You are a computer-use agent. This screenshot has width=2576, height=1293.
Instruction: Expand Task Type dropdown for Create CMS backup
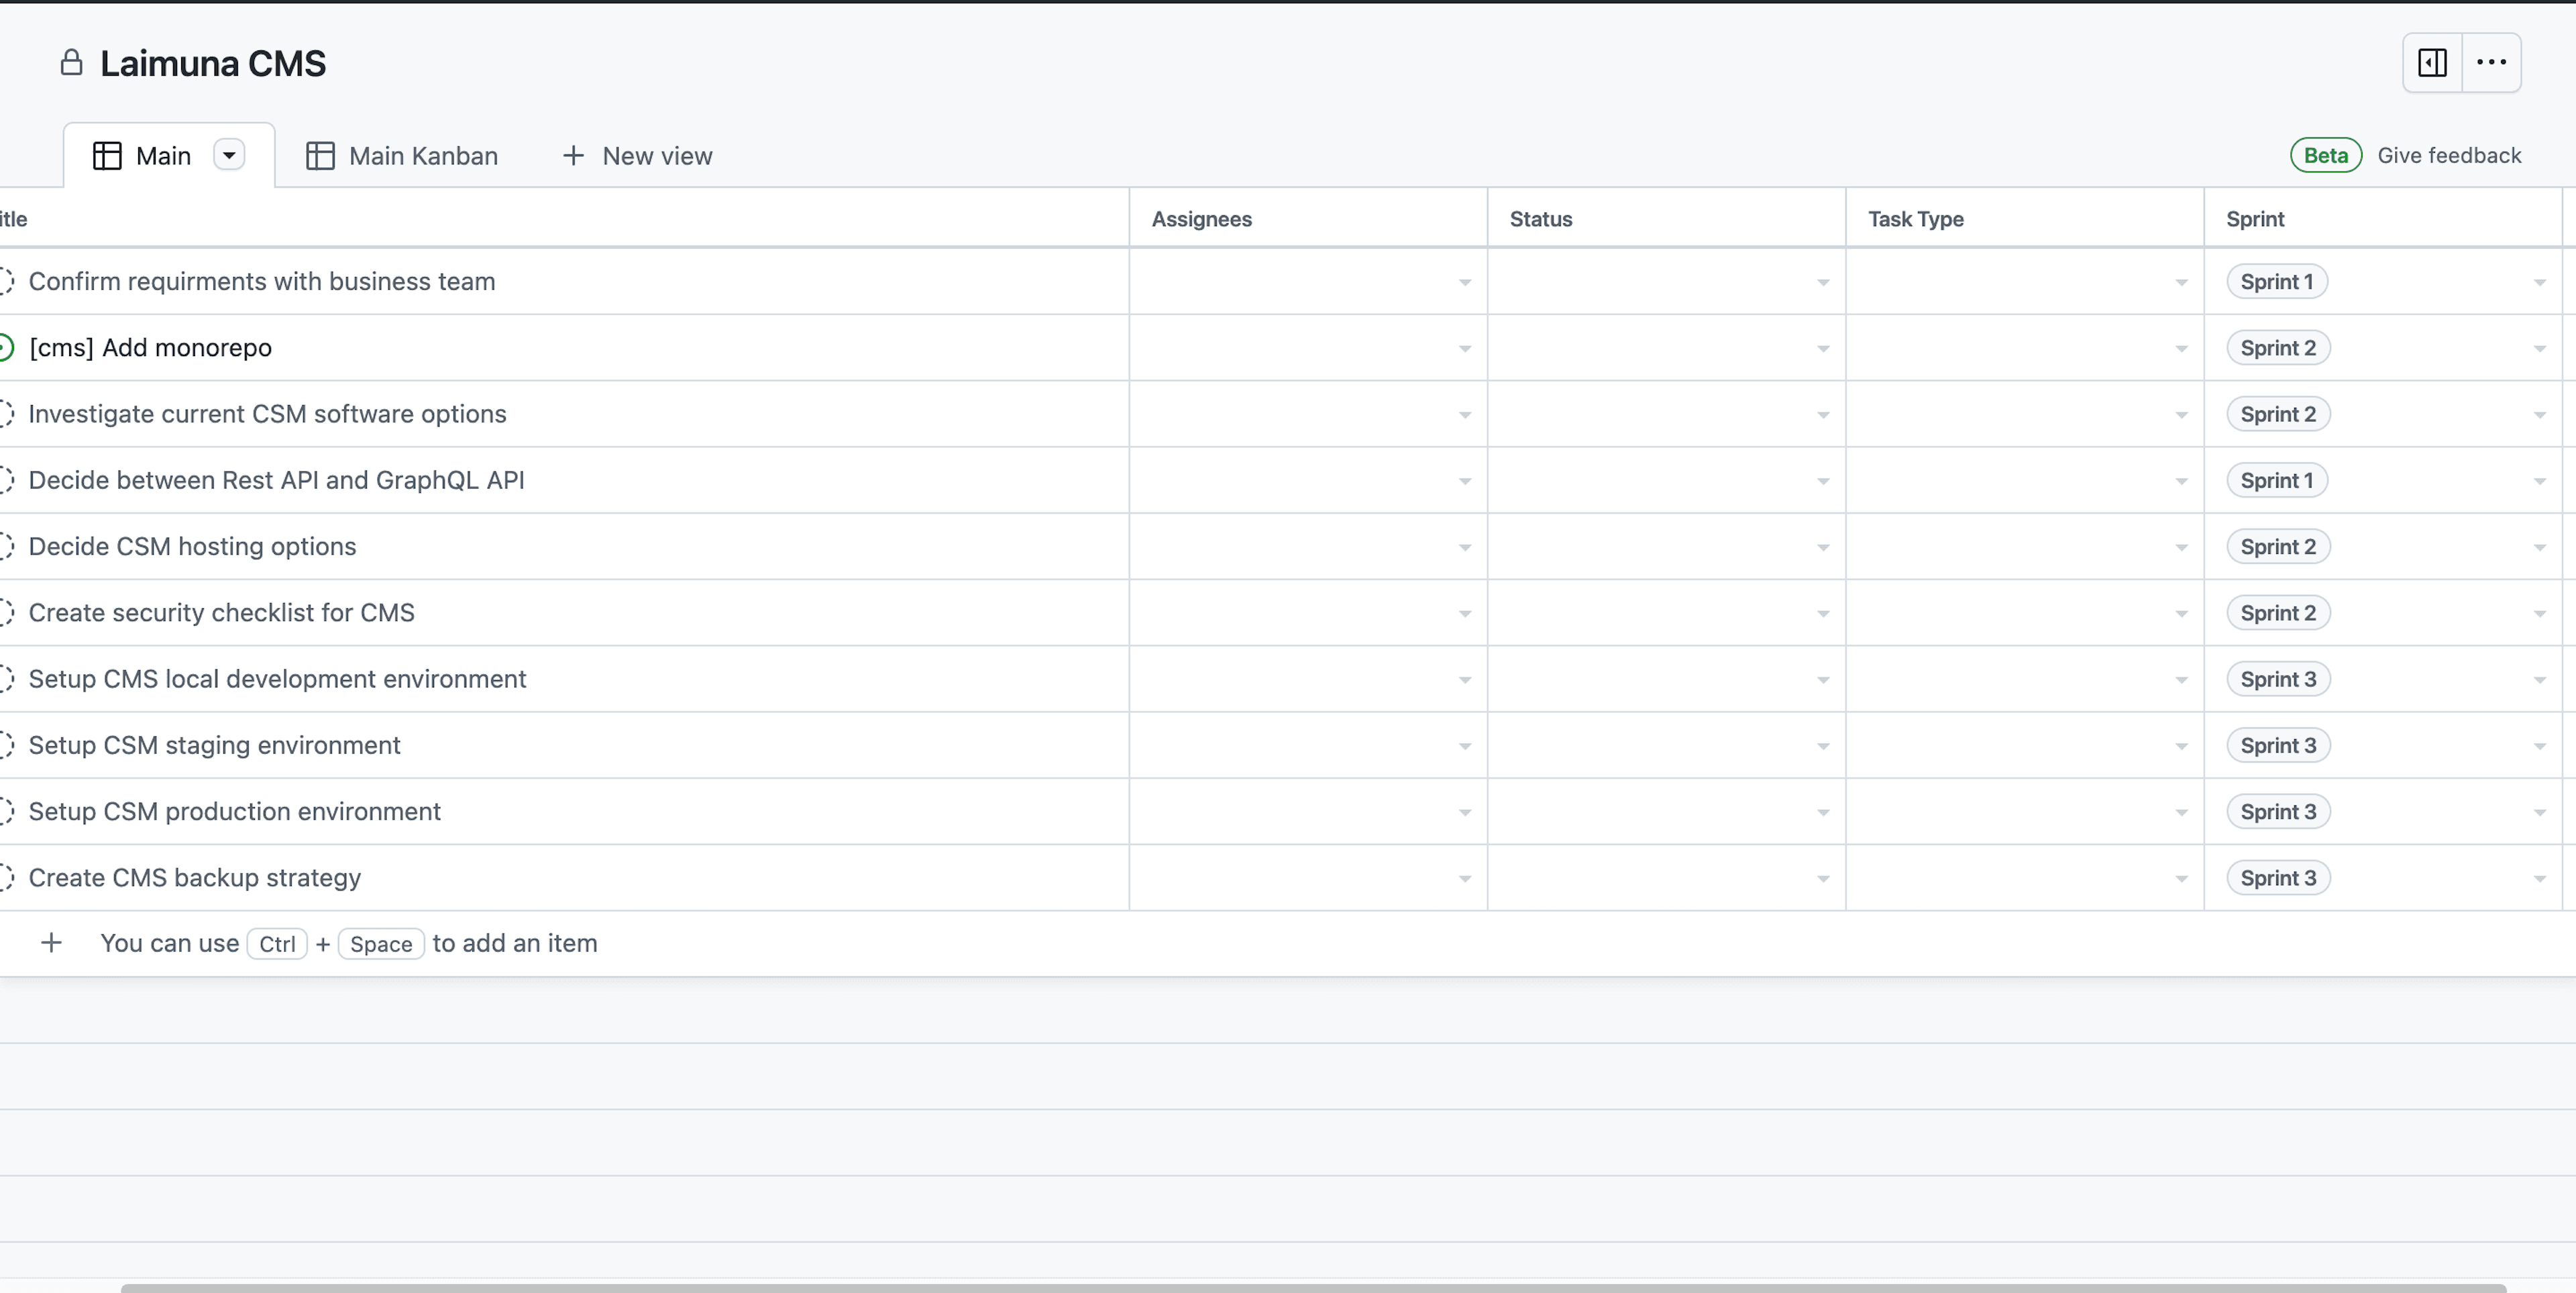pos(2181,879)
